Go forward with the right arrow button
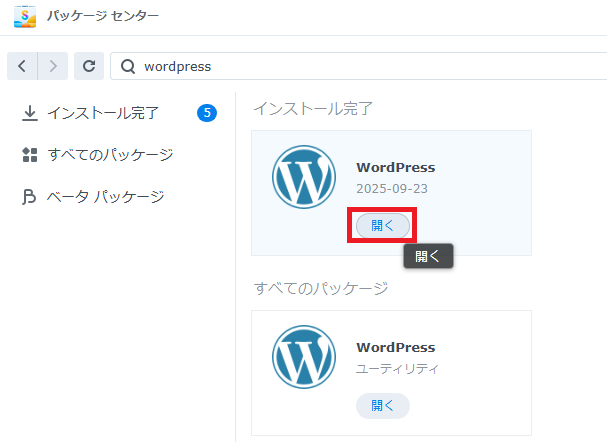The width and height of the screenshot is (607, 442). click(53, 66)
